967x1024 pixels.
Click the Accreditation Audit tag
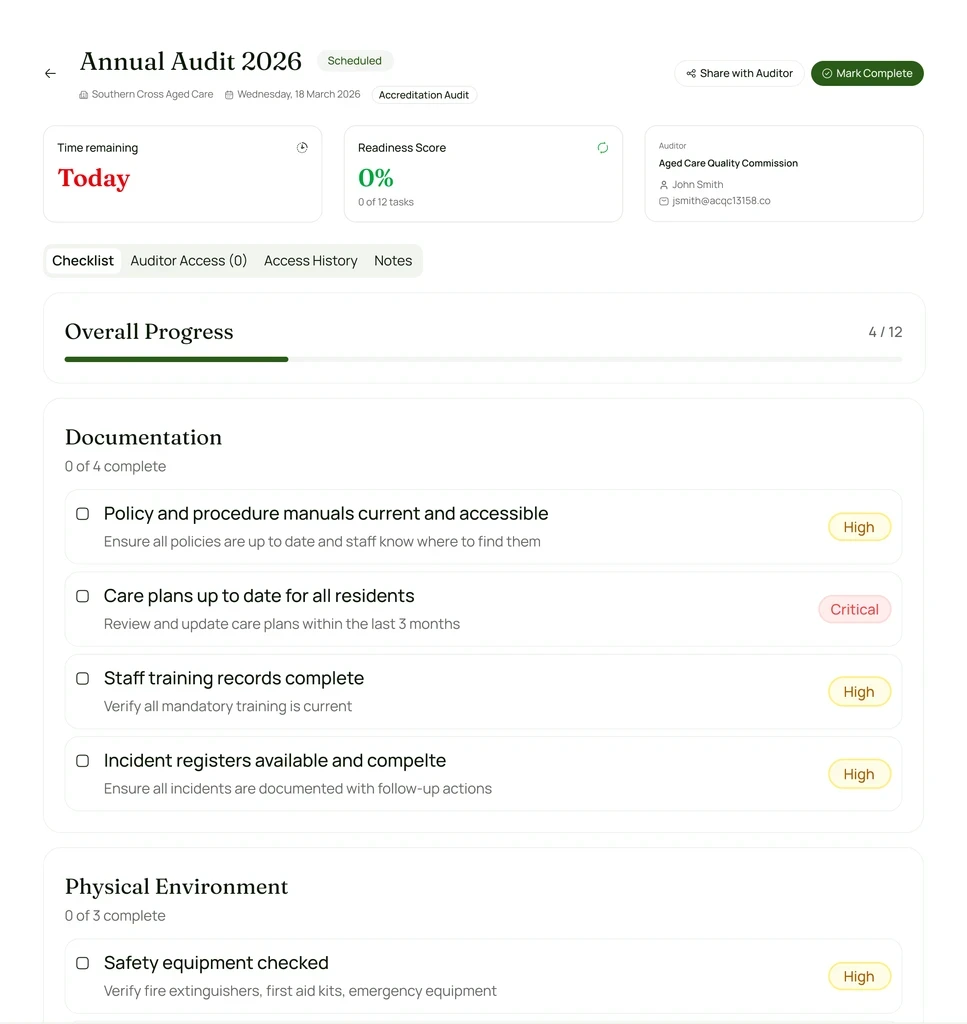point(424,95)
